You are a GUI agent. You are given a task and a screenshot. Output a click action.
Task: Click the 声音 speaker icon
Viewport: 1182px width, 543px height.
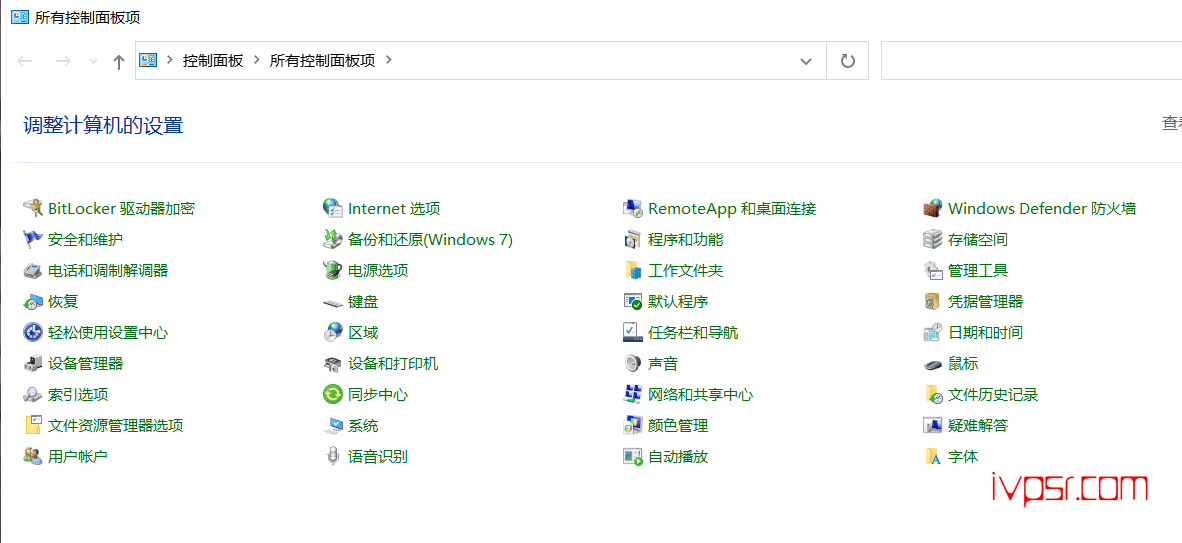[x=632, y=364]
